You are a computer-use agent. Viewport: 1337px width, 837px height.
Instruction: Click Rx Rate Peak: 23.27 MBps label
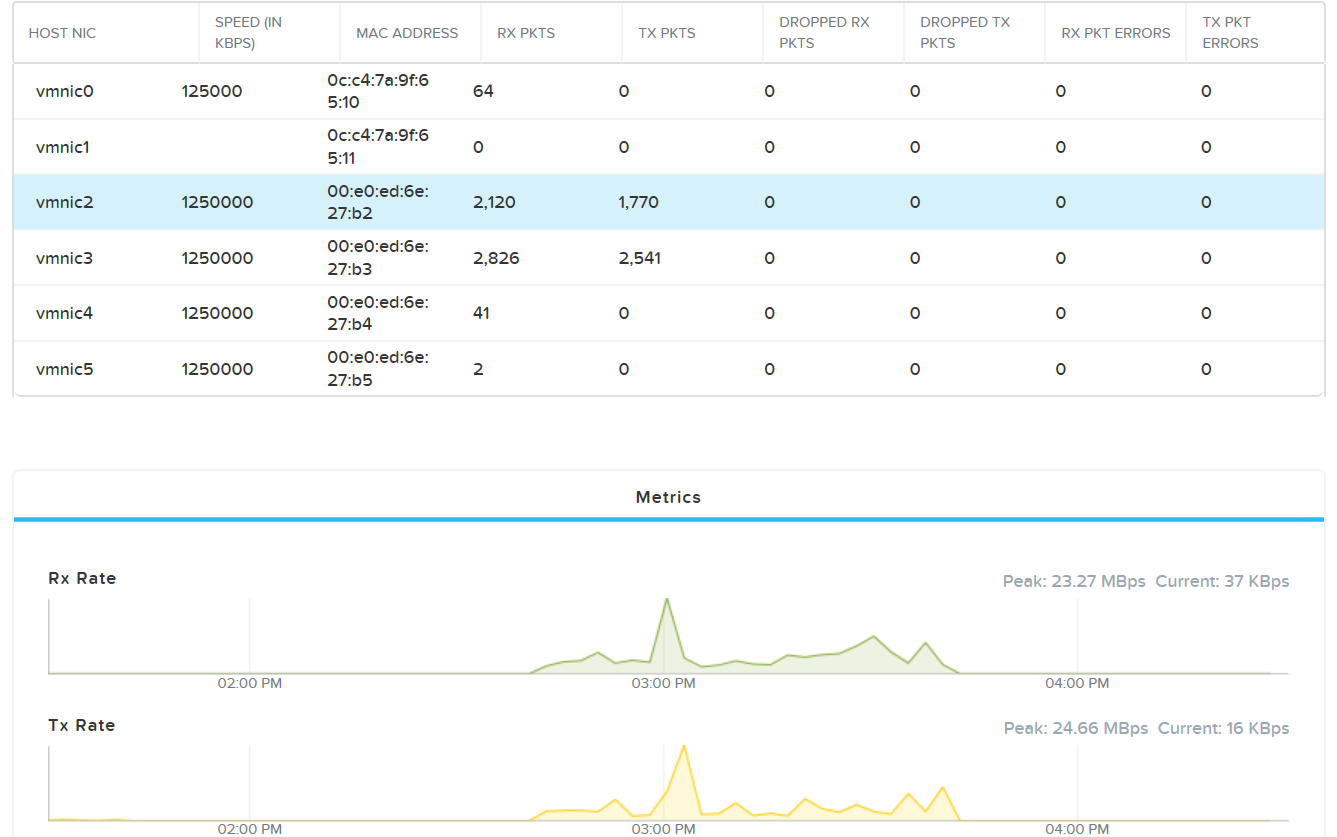tap(1074, 581)
